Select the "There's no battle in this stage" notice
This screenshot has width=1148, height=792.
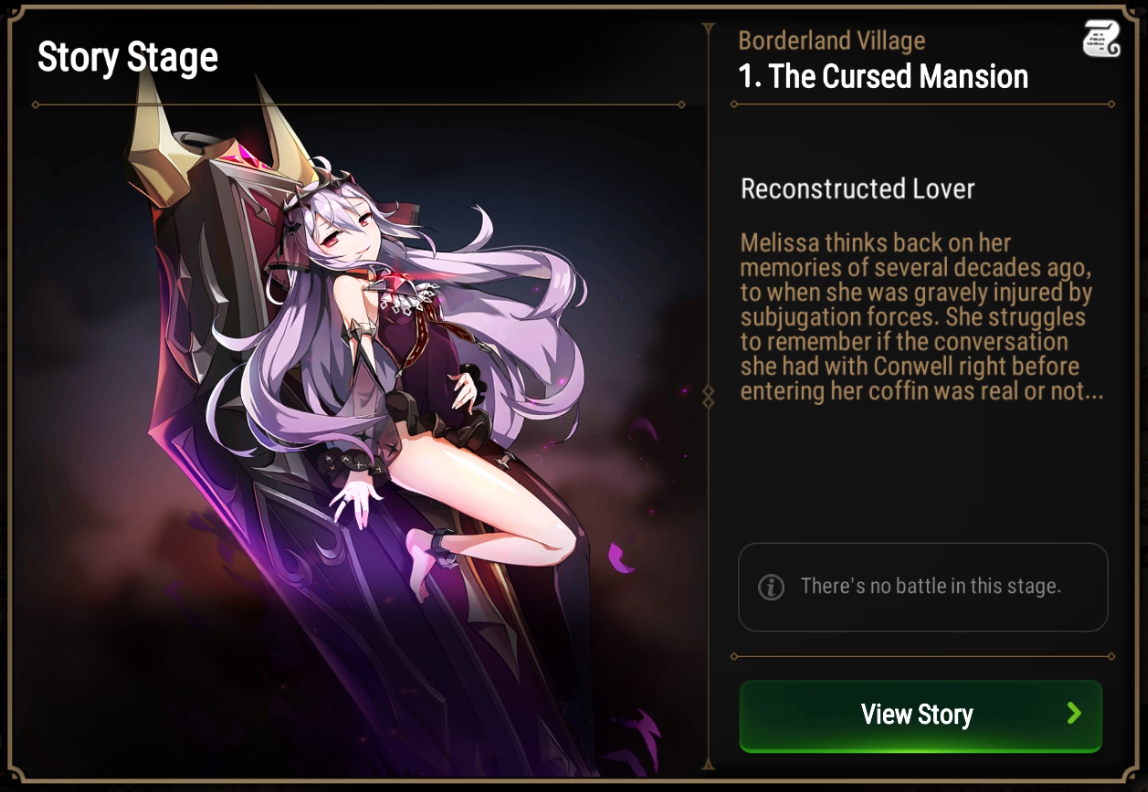(x=922, y=586)
